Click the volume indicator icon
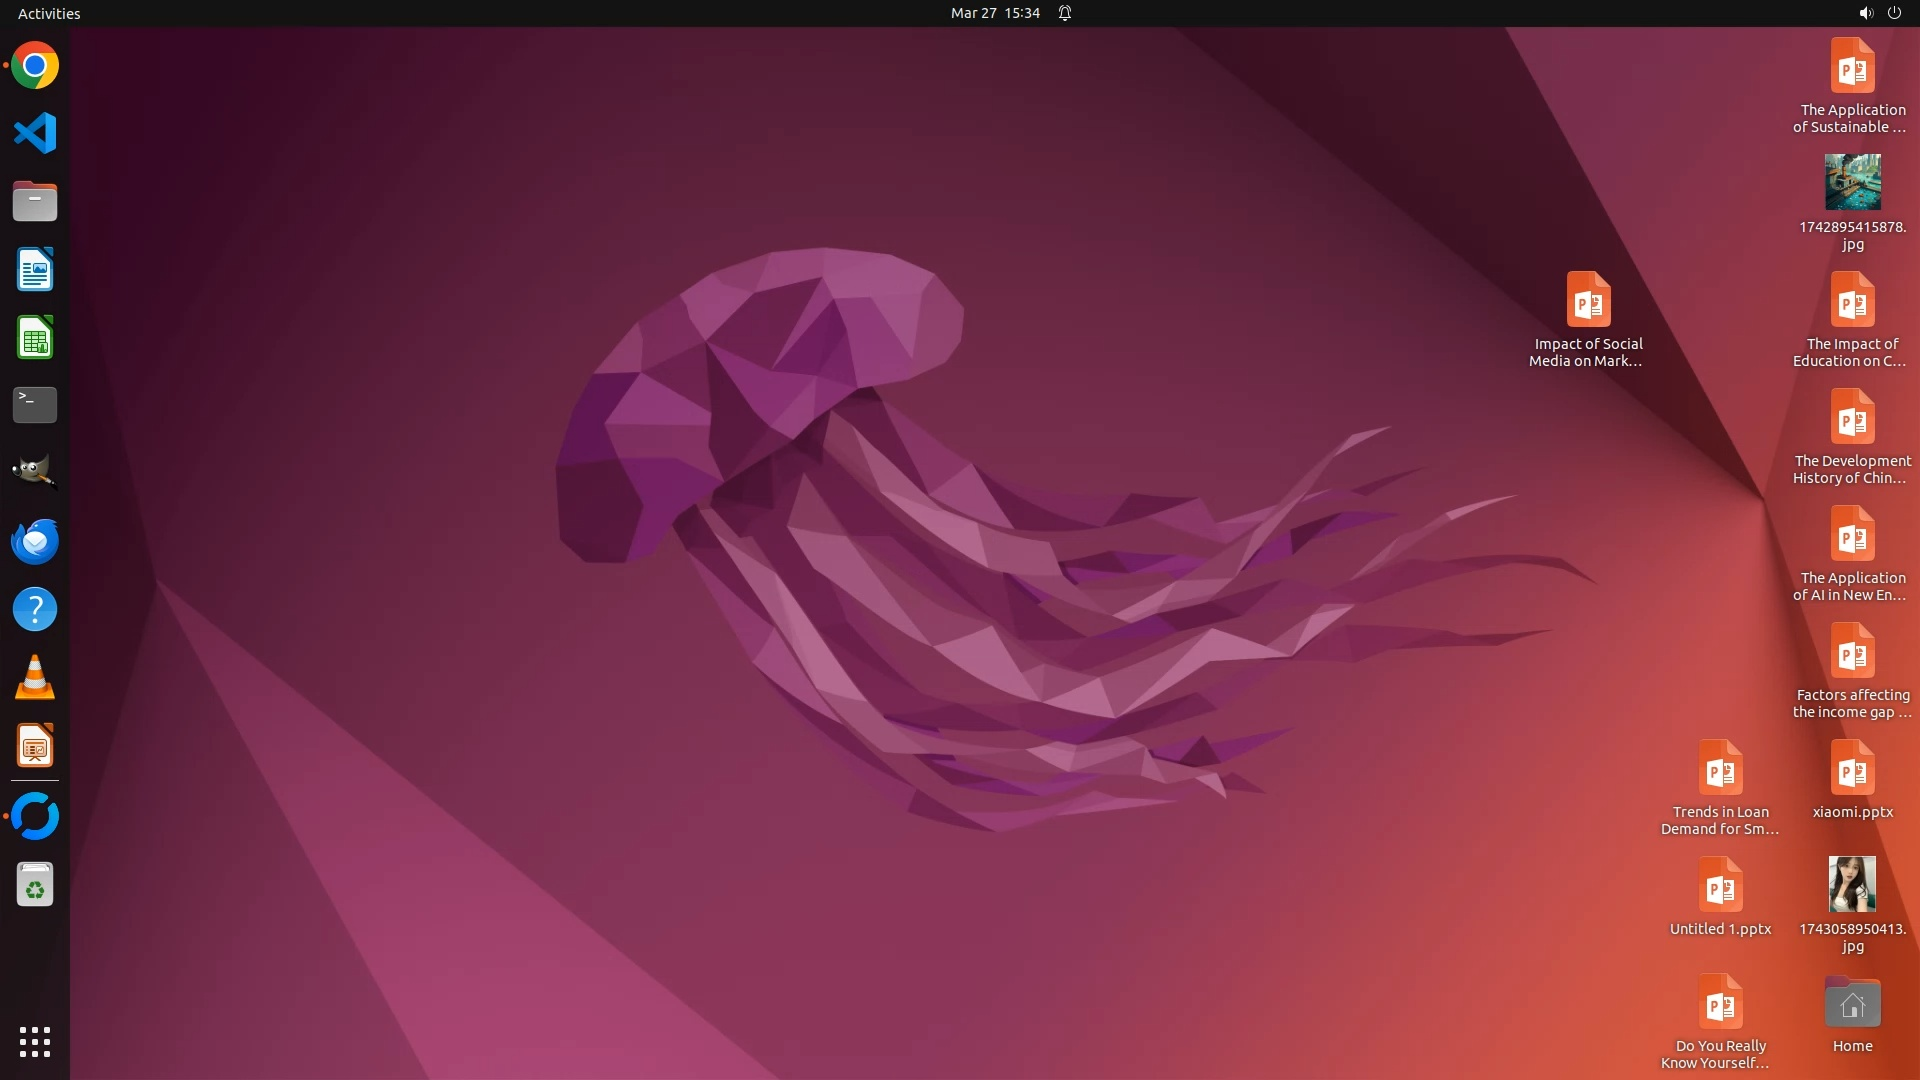Viewport: 1920px width, 1080px height. click(1865, 13)
